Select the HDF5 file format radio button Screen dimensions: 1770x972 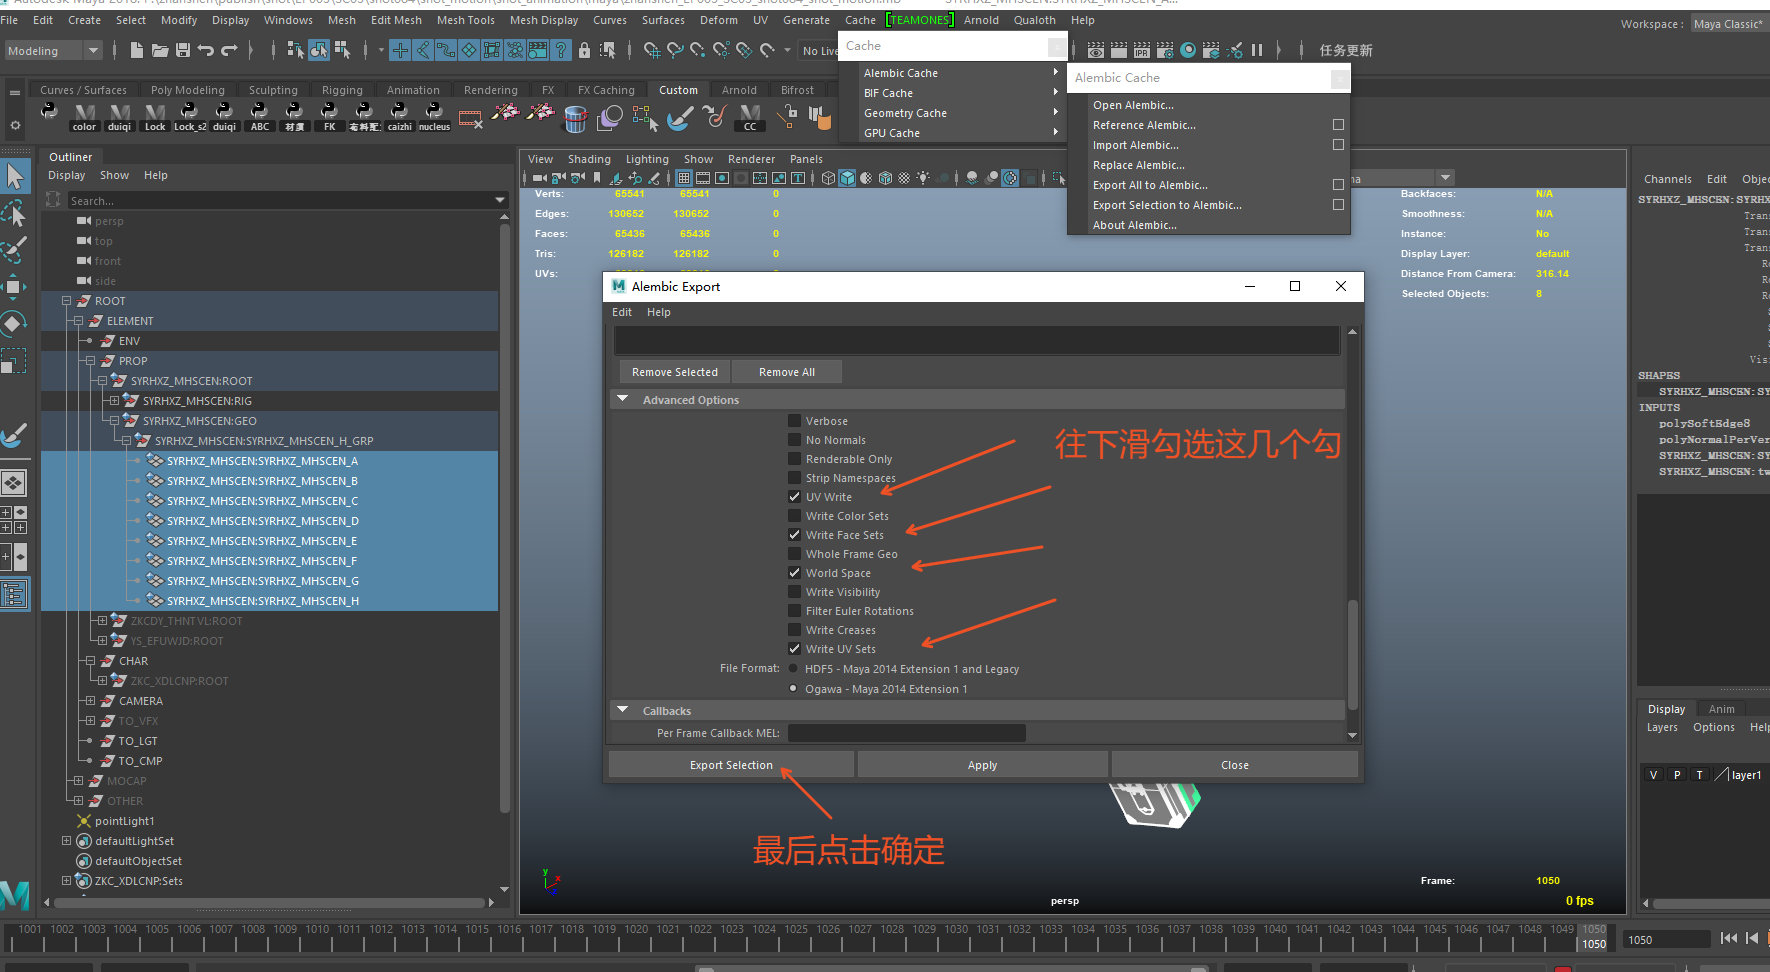[794, 669]
